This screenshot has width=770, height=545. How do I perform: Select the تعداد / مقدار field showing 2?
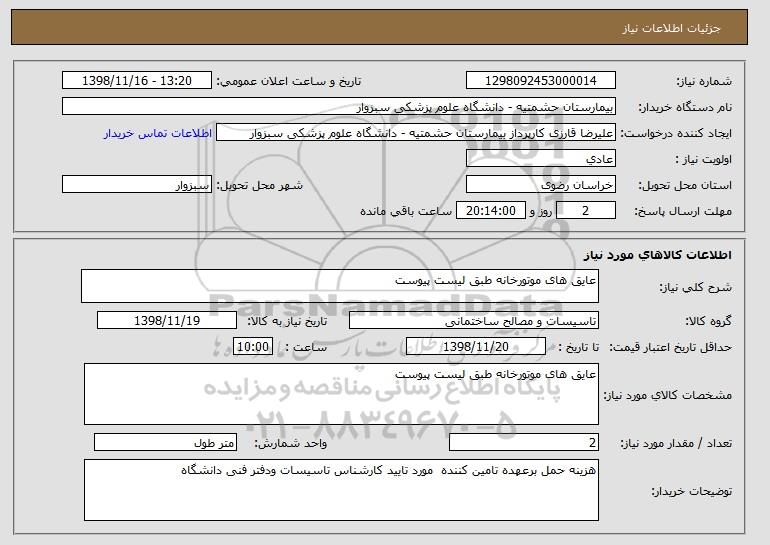[x=524, y=442]
